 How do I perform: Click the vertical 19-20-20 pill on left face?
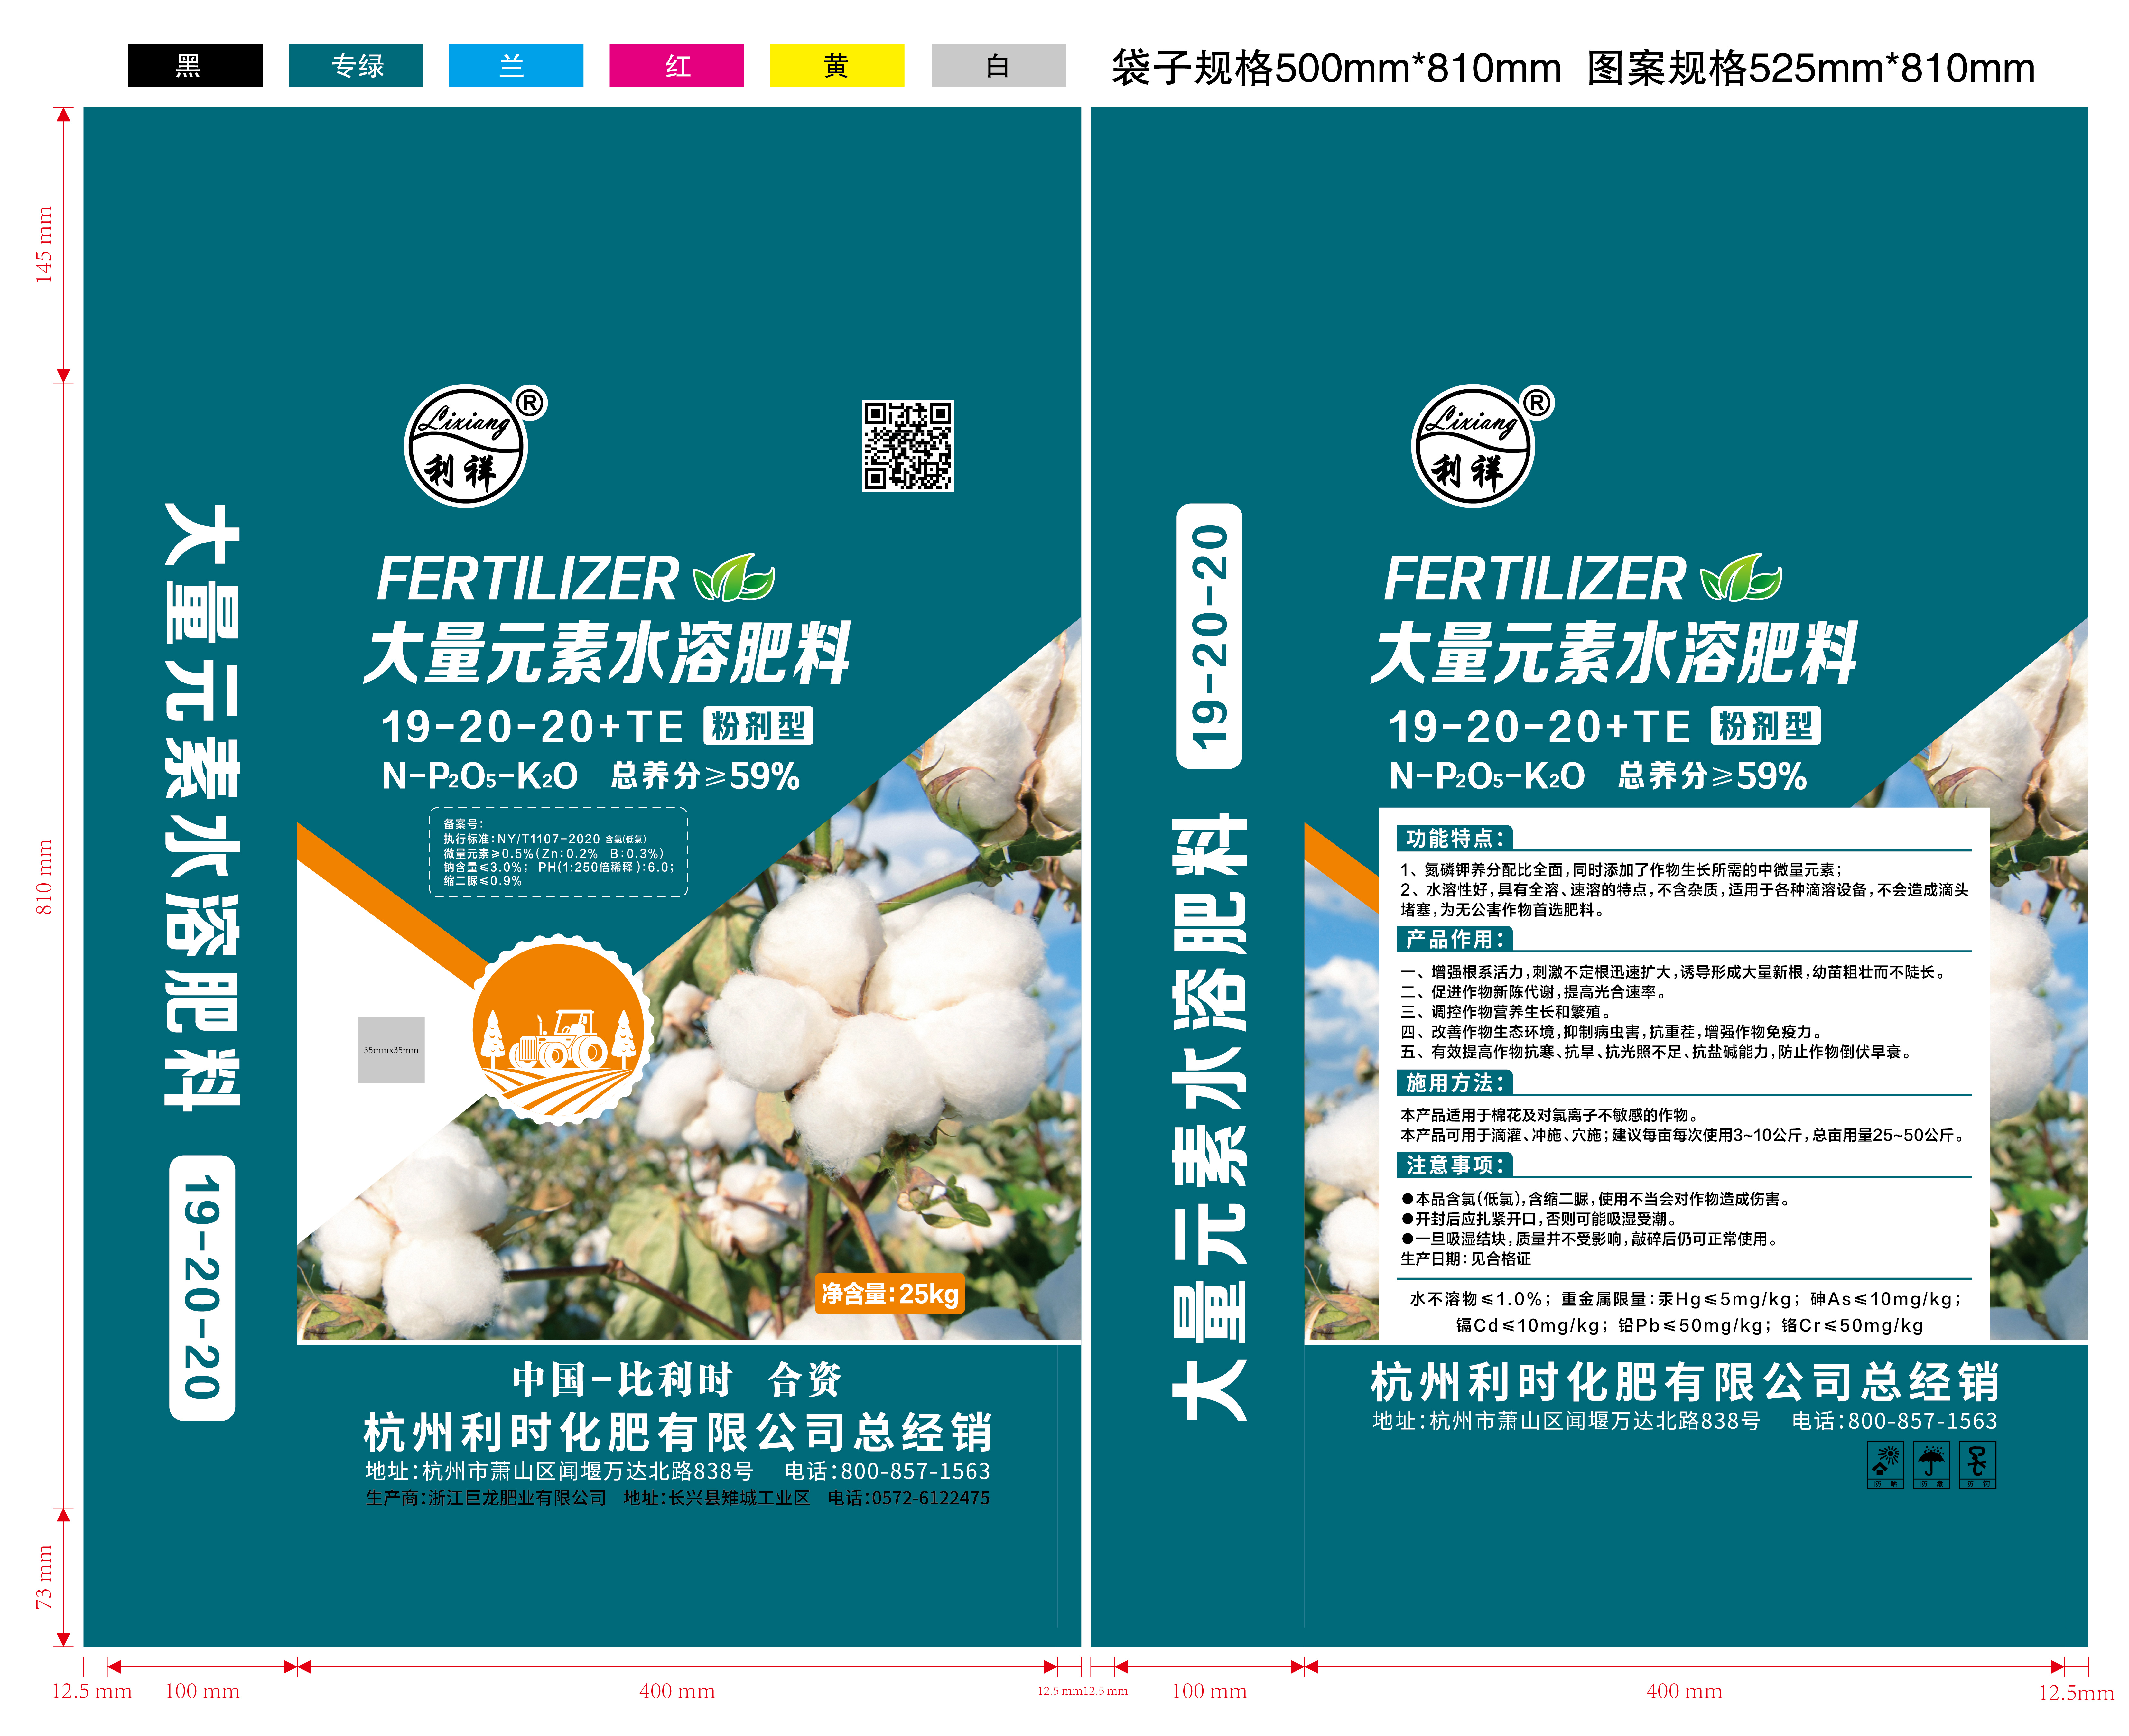[202, 1288]
